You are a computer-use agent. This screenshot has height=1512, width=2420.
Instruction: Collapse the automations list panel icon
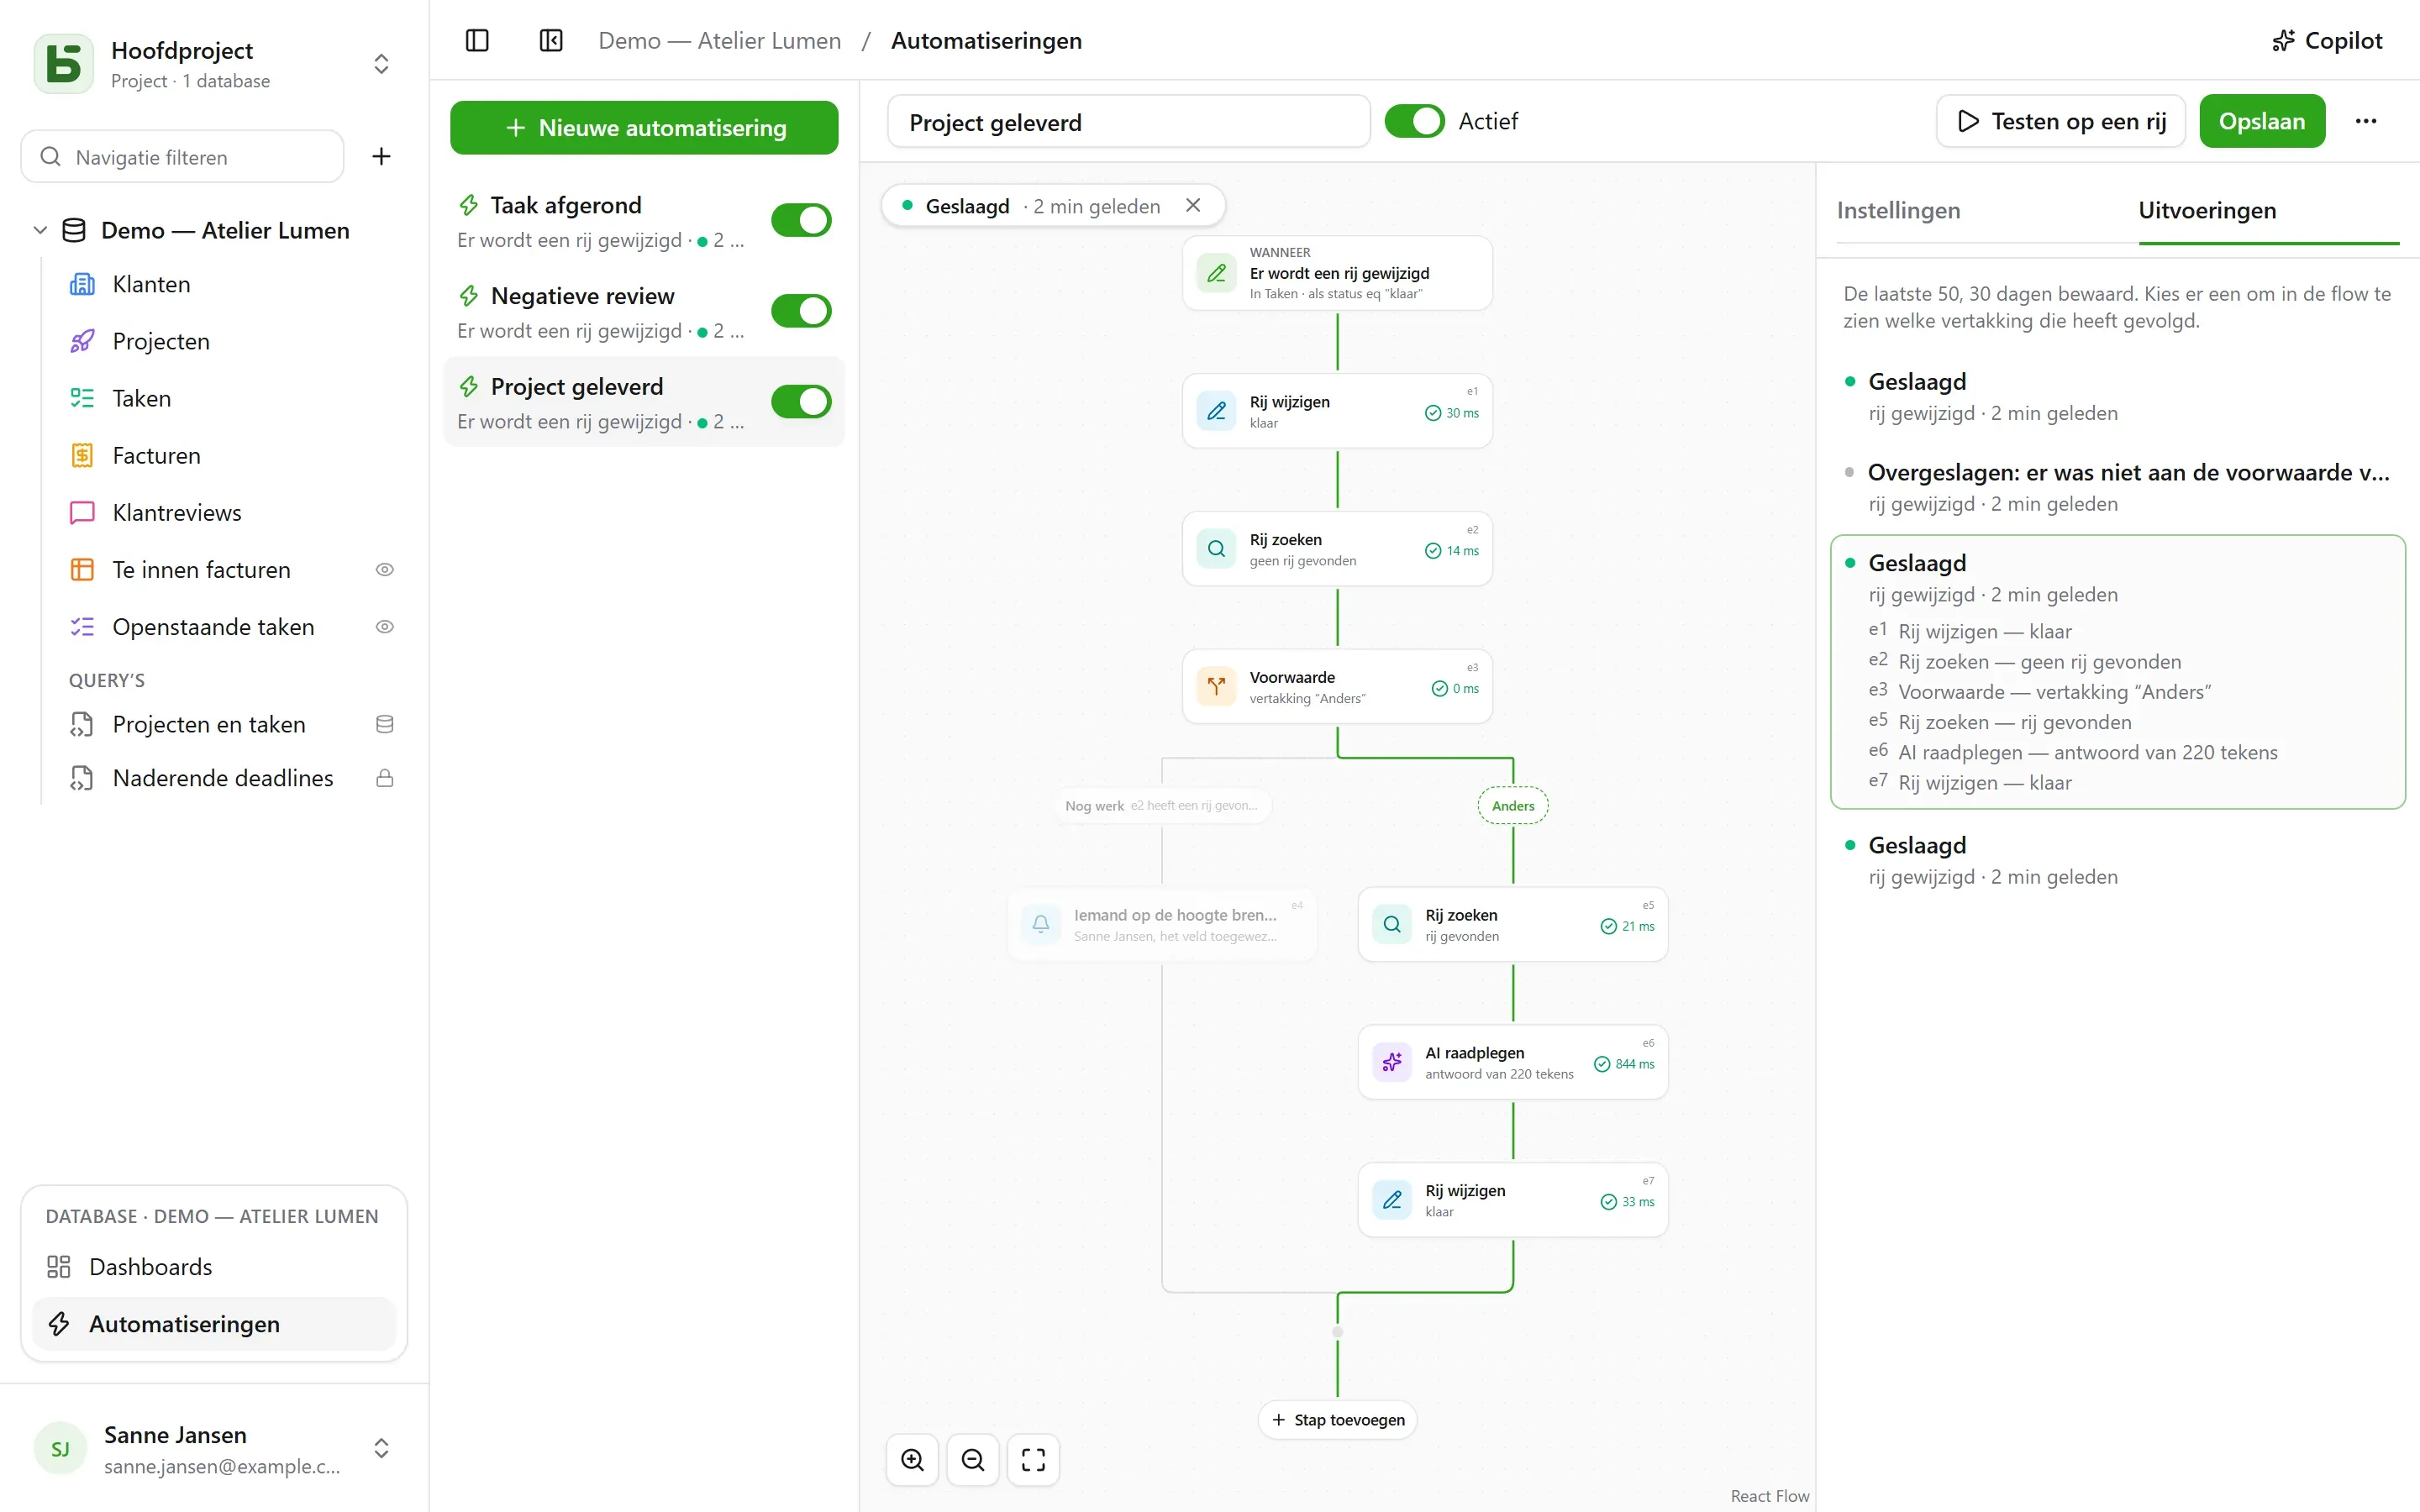[x=551, y=40]
